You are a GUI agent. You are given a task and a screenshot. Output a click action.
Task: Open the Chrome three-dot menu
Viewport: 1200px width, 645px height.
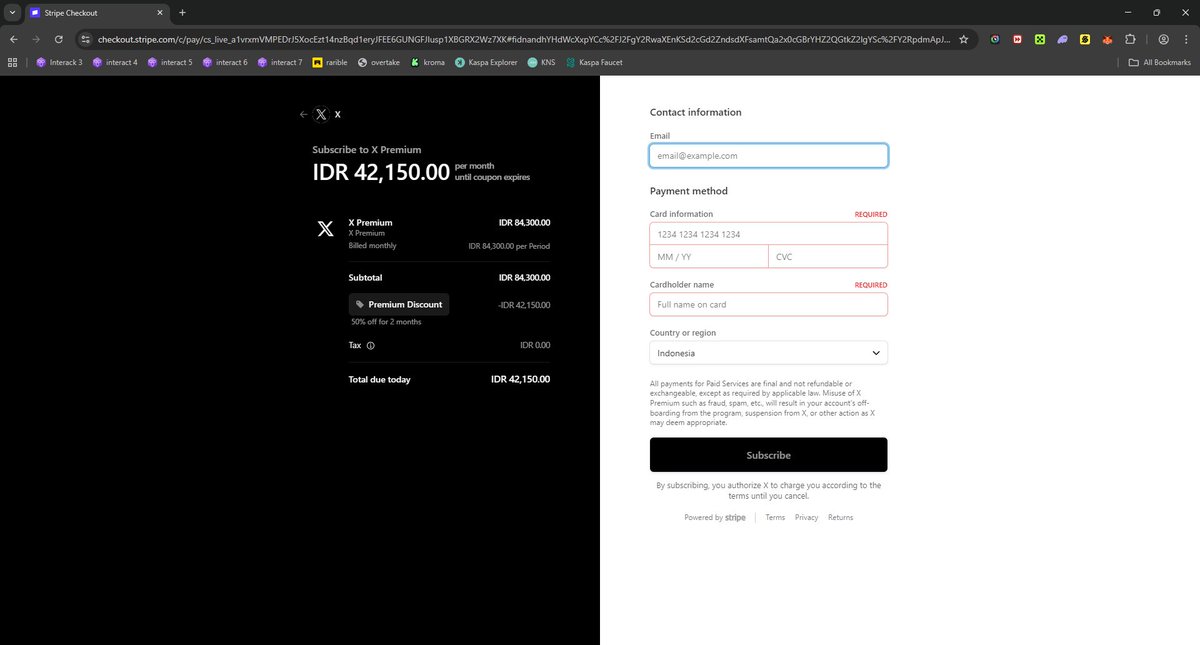(x=1186, y=40)
